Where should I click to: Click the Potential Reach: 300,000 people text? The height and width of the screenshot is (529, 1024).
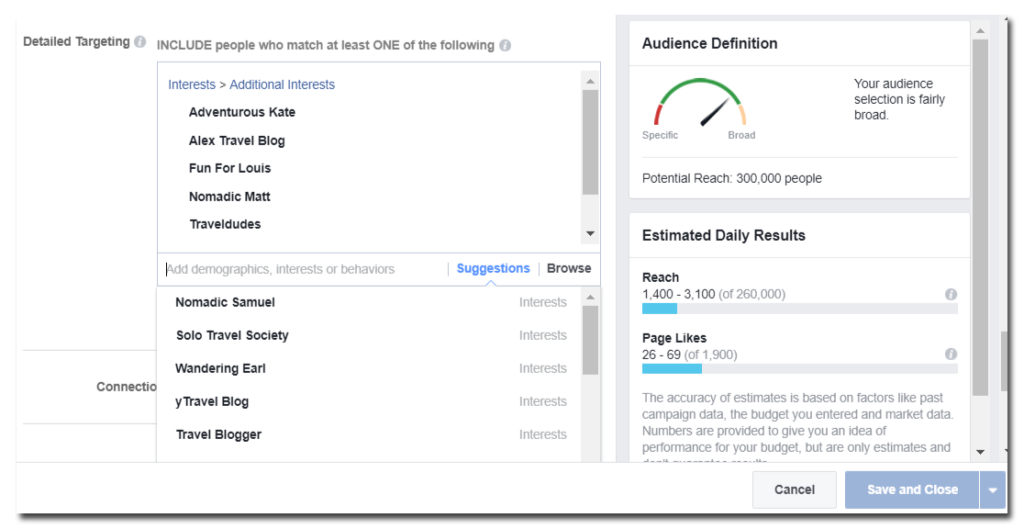click(732, 179)
